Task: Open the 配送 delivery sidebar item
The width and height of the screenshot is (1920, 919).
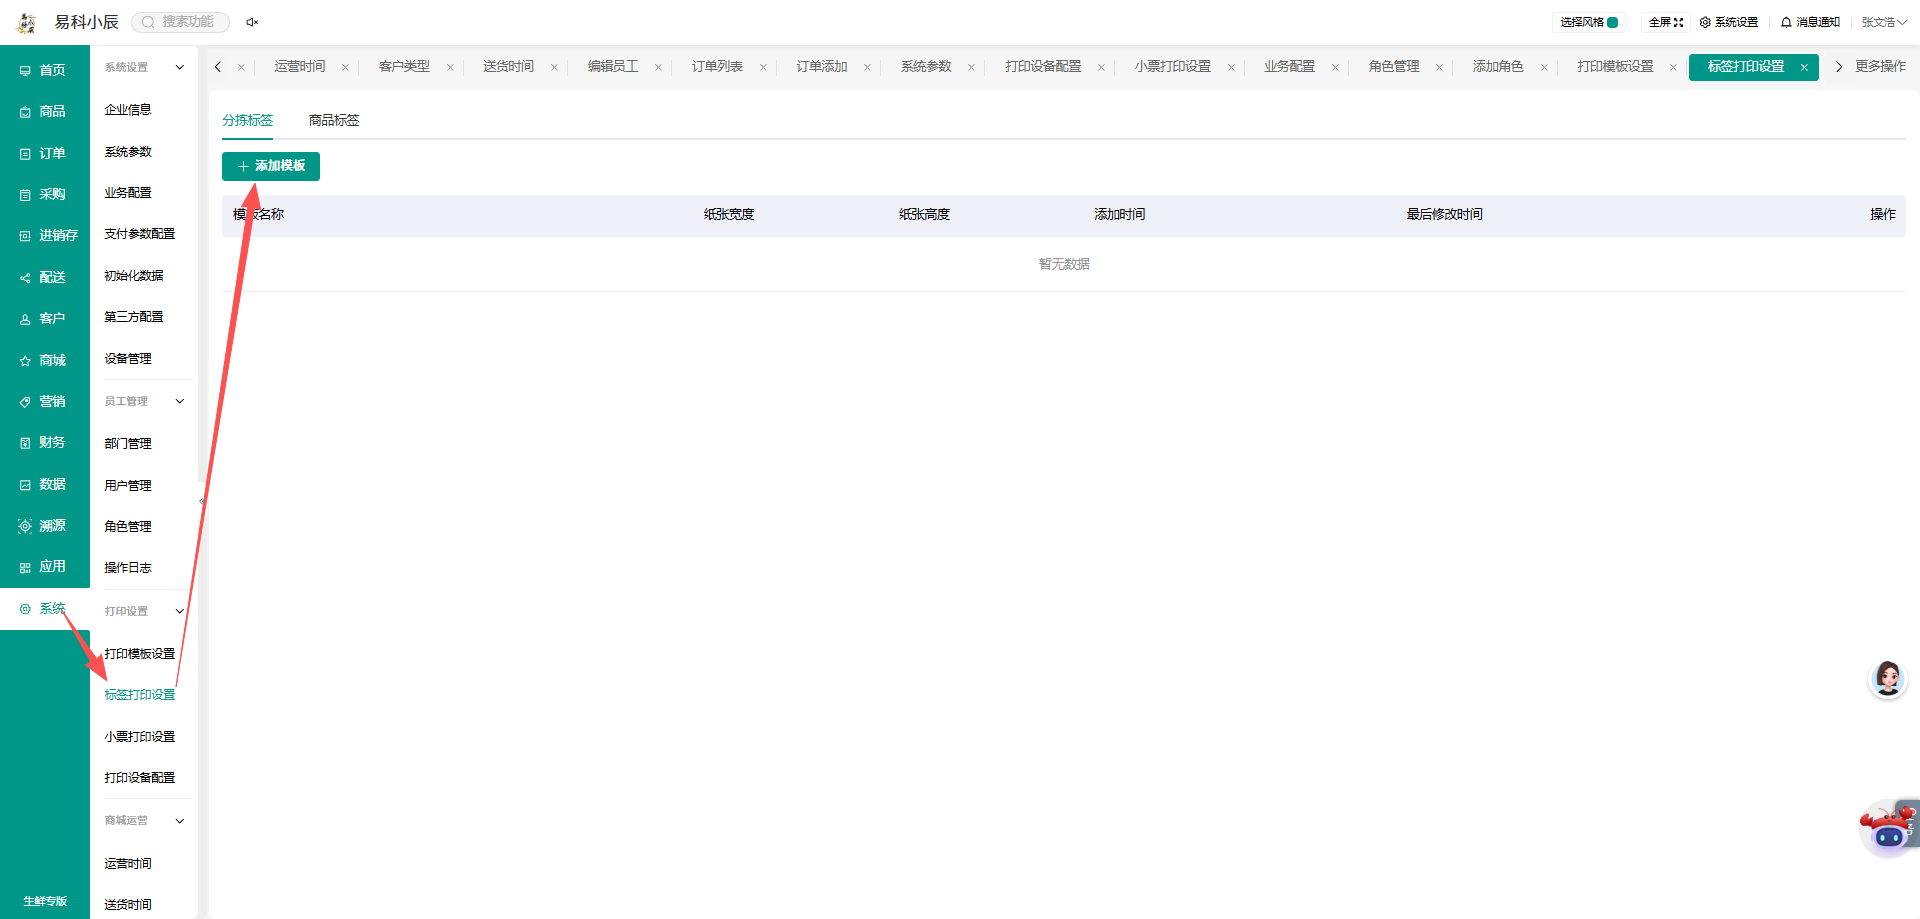Action: pyautogui.click(x=44, y=277)
